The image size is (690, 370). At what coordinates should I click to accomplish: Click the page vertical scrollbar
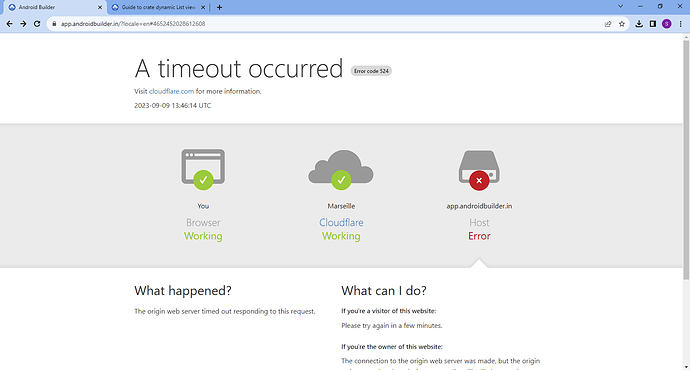[686, 159]
